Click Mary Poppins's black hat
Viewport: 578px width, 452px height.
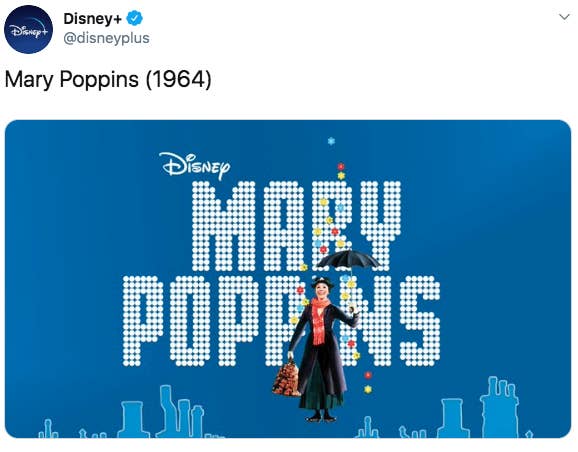click(x=322, y=282)
